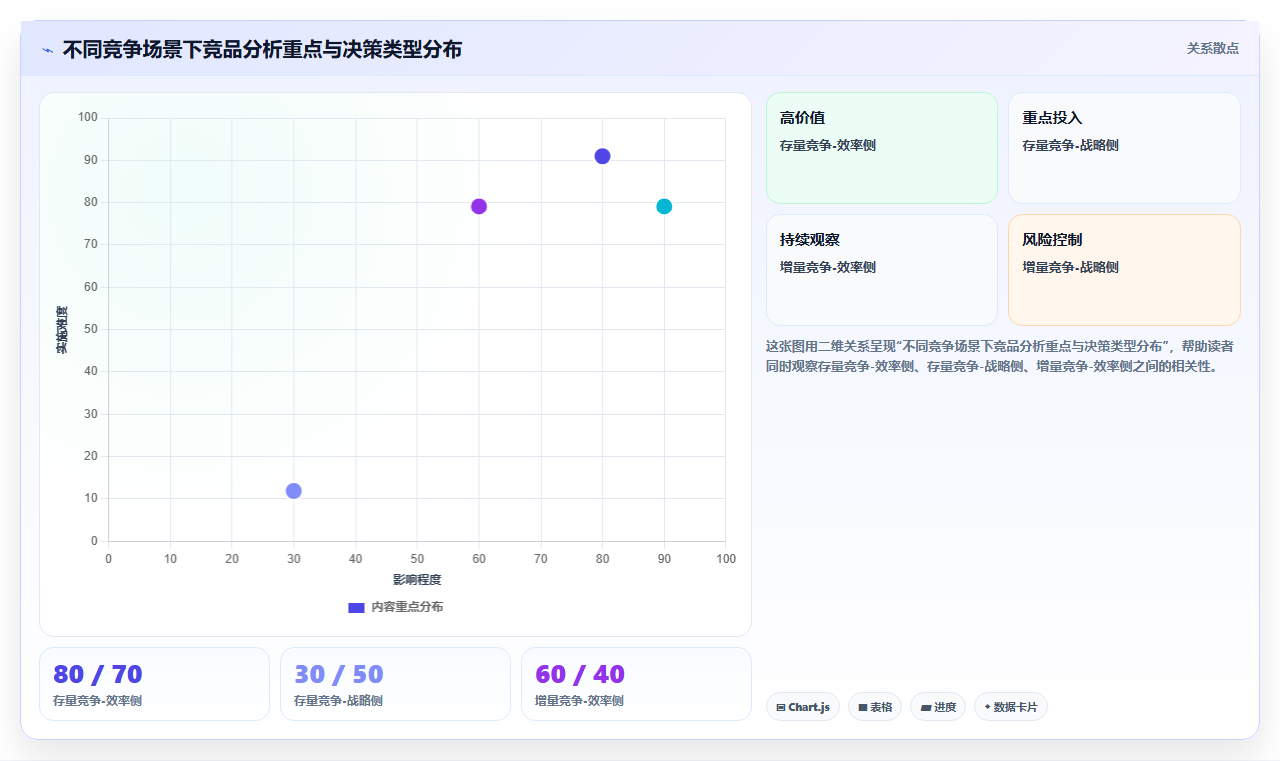Click the lightning icon beside the chart title
Image resolution: width=1280 pixels, height=761 pixels.
click(47, 50)
